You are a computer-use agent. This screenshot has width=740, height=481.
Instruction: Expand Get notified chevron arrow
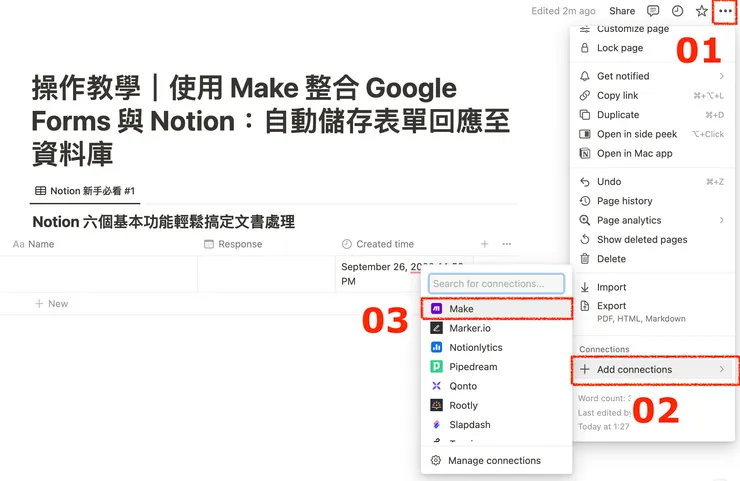pos(722,76)
